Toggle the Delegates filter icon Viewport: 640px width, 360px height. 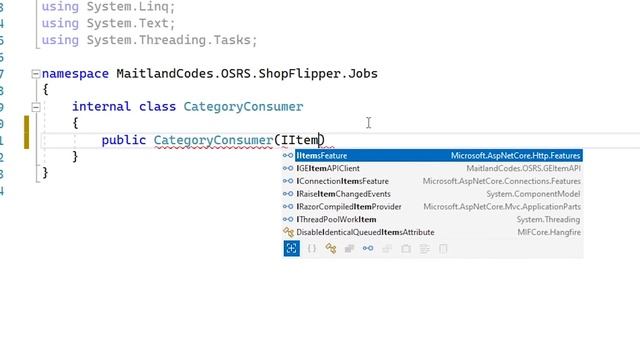click(x=387, y=248)
